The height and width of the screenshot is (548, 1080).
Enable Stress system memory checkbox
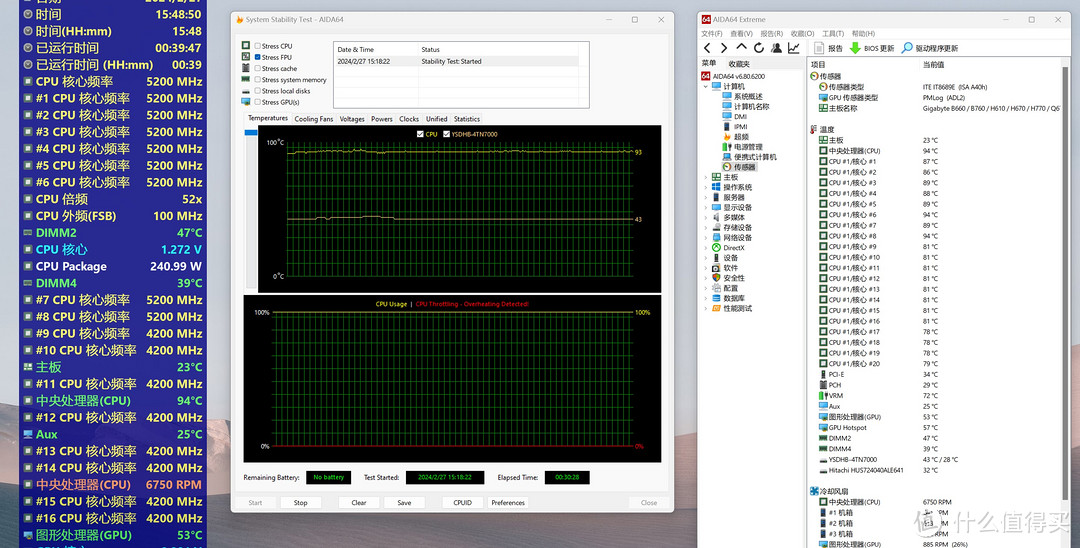point(258,80)
